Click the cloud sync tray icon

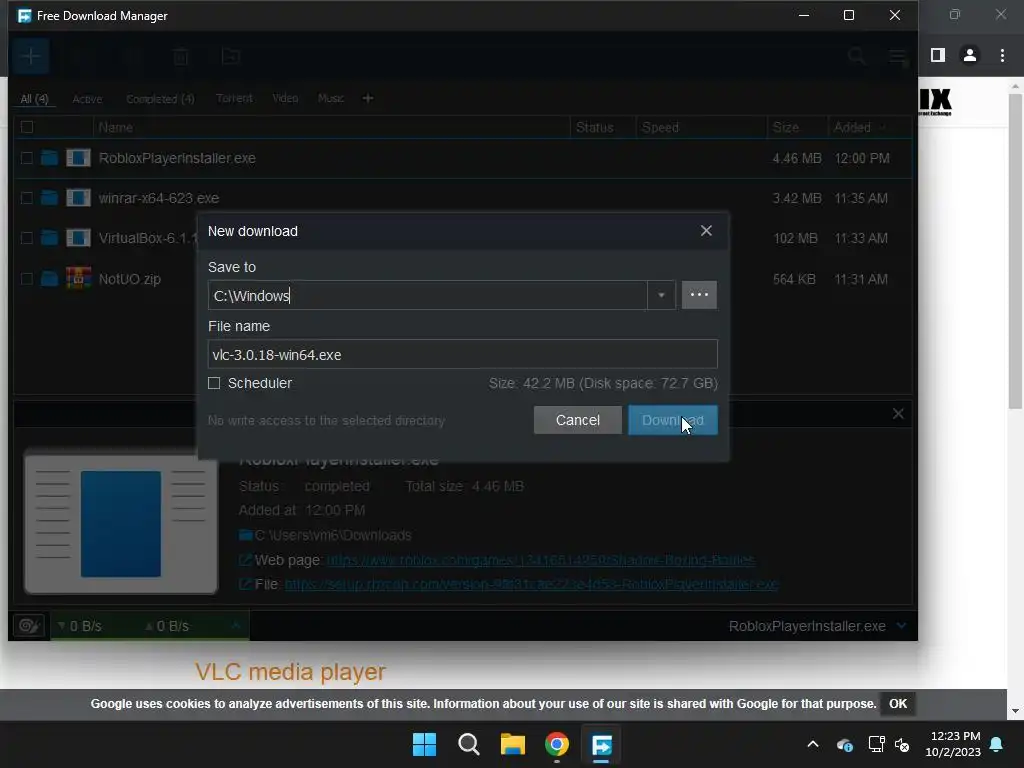click(x=844, y=744)
